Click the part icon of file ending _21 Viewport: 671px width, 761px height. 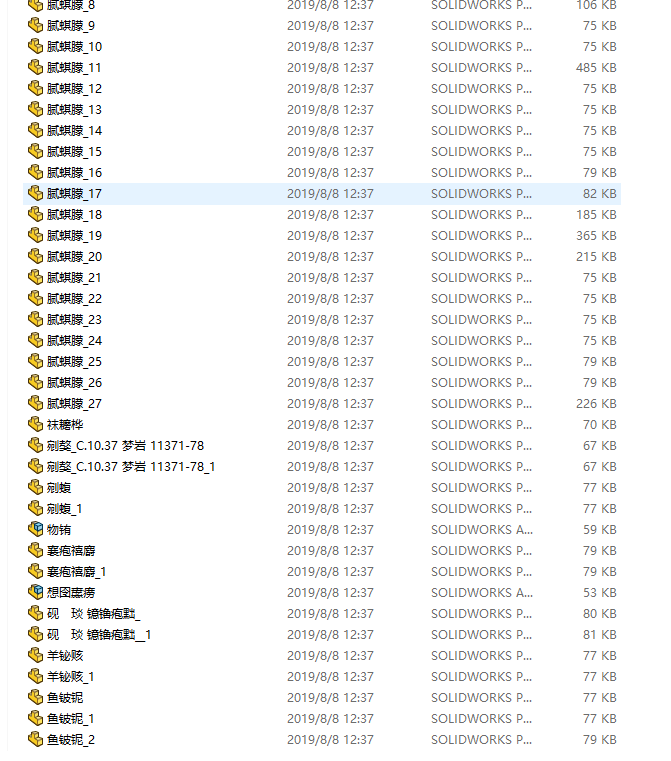tap(35, 277)
